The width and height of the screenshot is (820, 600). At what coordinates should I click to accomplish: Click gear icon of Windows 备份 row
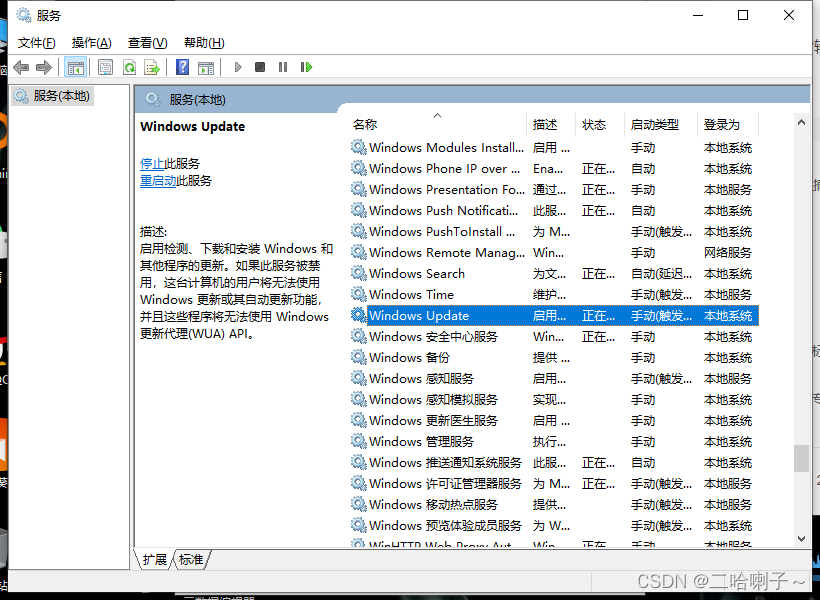[359, 357]
